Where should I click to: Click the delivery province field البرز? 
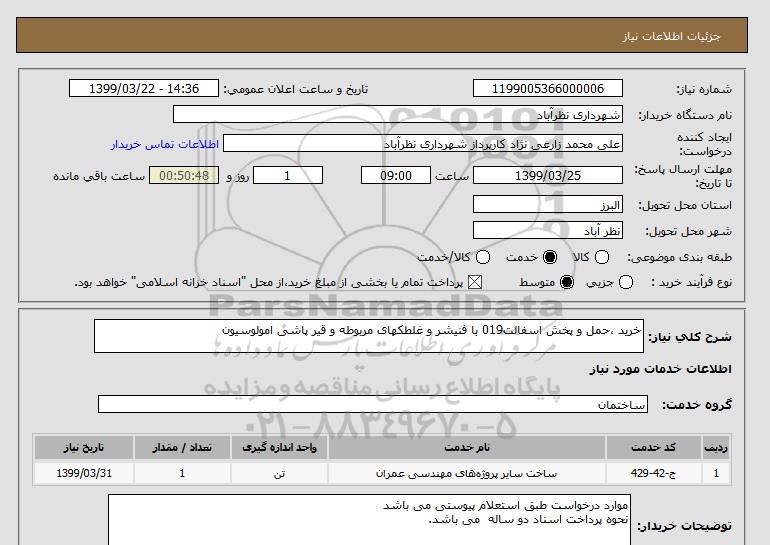(548, 204)
